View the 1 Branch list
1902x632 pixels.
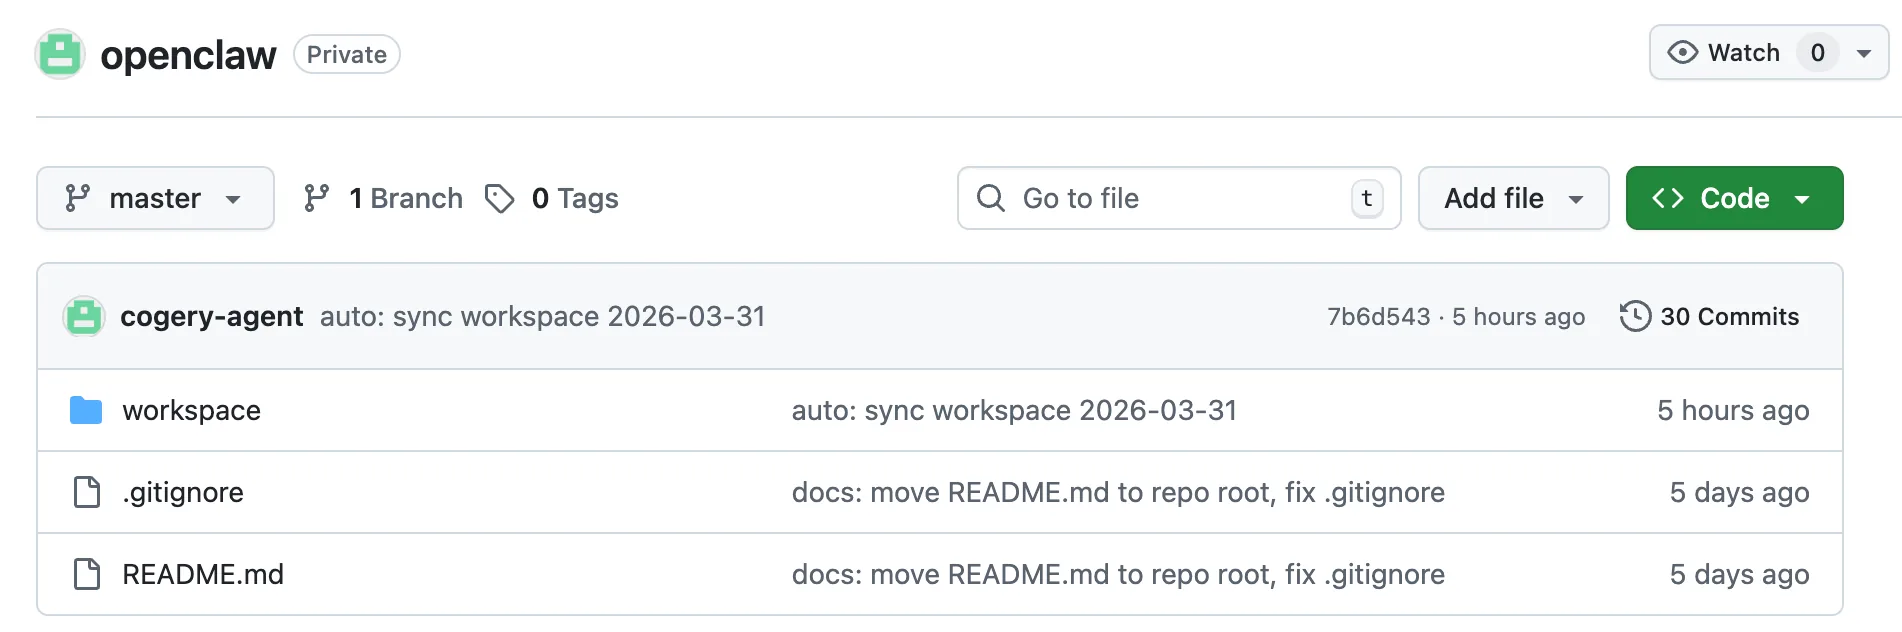[405, 199]
